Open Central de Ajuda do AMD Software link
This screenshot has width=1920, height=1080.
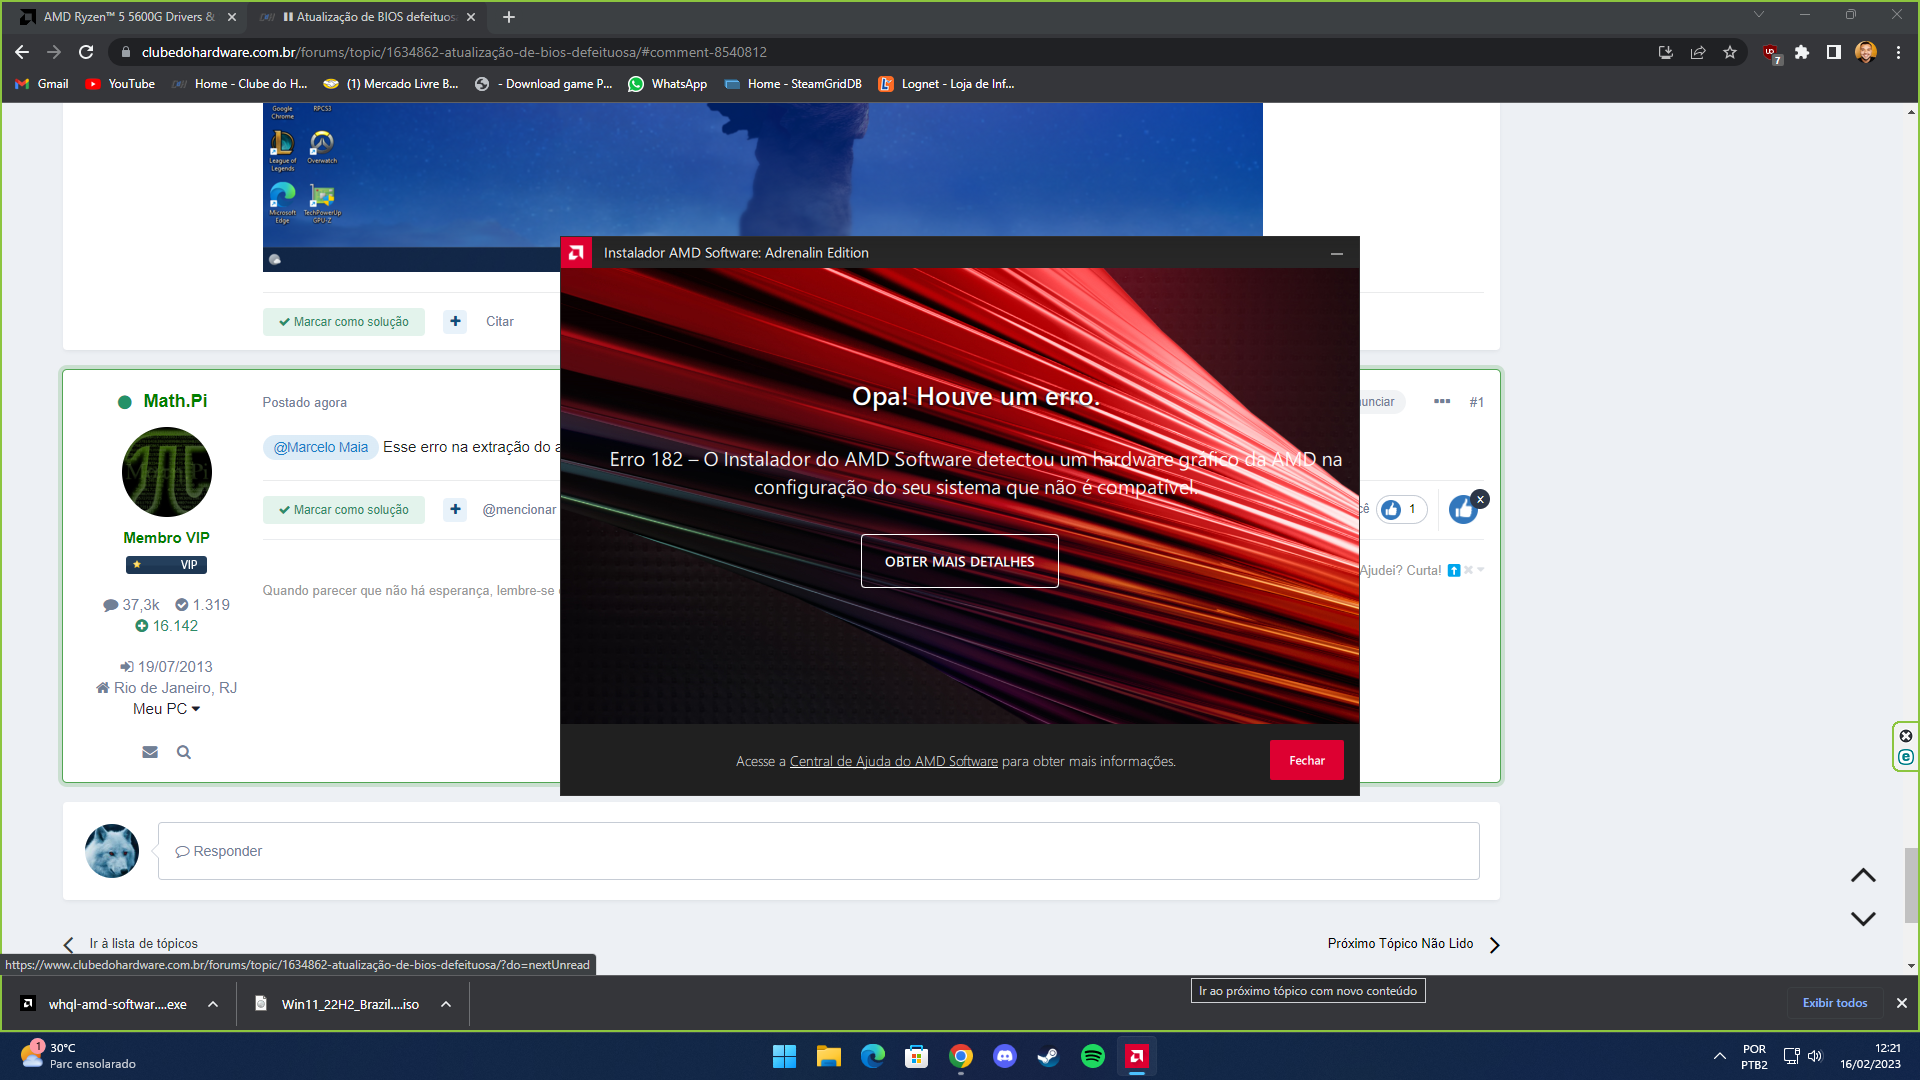pyautogui.click(x=894, y=761)
